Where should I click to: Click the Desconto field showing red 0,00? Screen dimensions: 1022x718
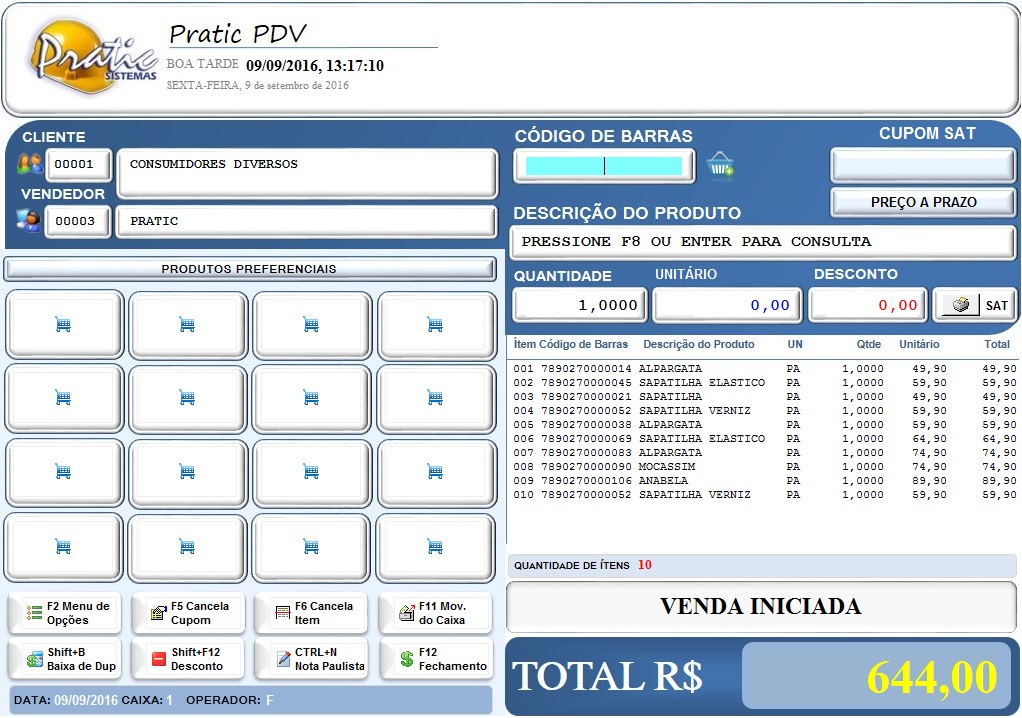point(868,305)
